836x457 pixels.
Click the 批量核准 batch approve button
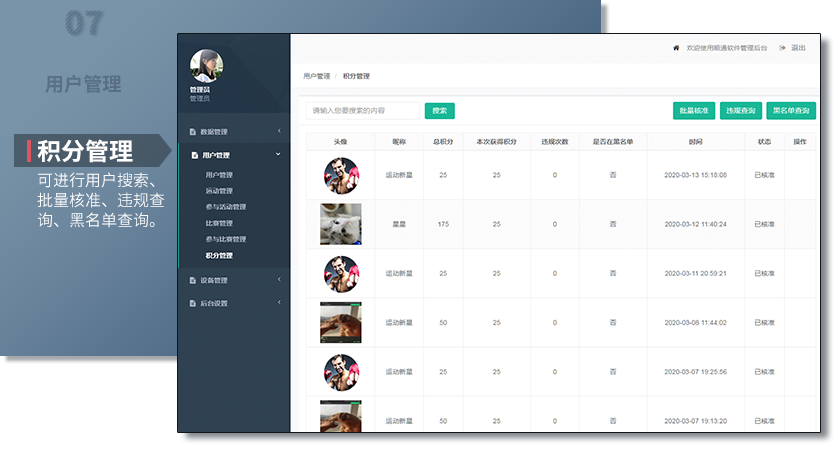694,111
